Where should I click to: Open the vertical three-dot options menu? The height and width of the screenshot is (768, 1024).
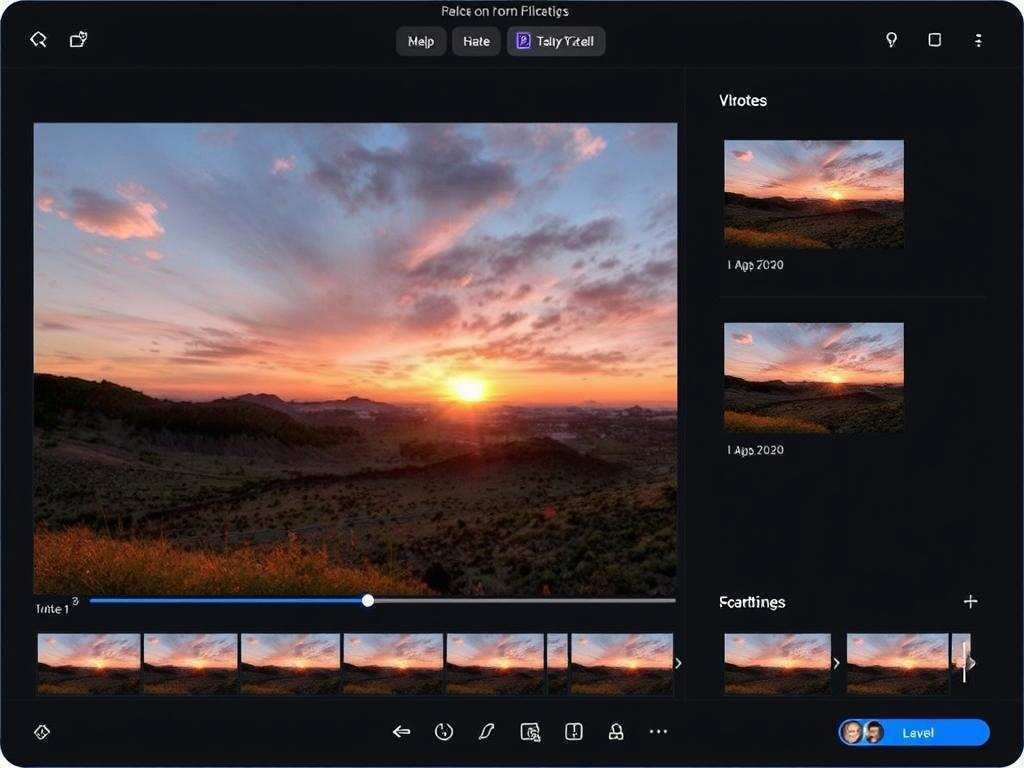coord(978,40)
